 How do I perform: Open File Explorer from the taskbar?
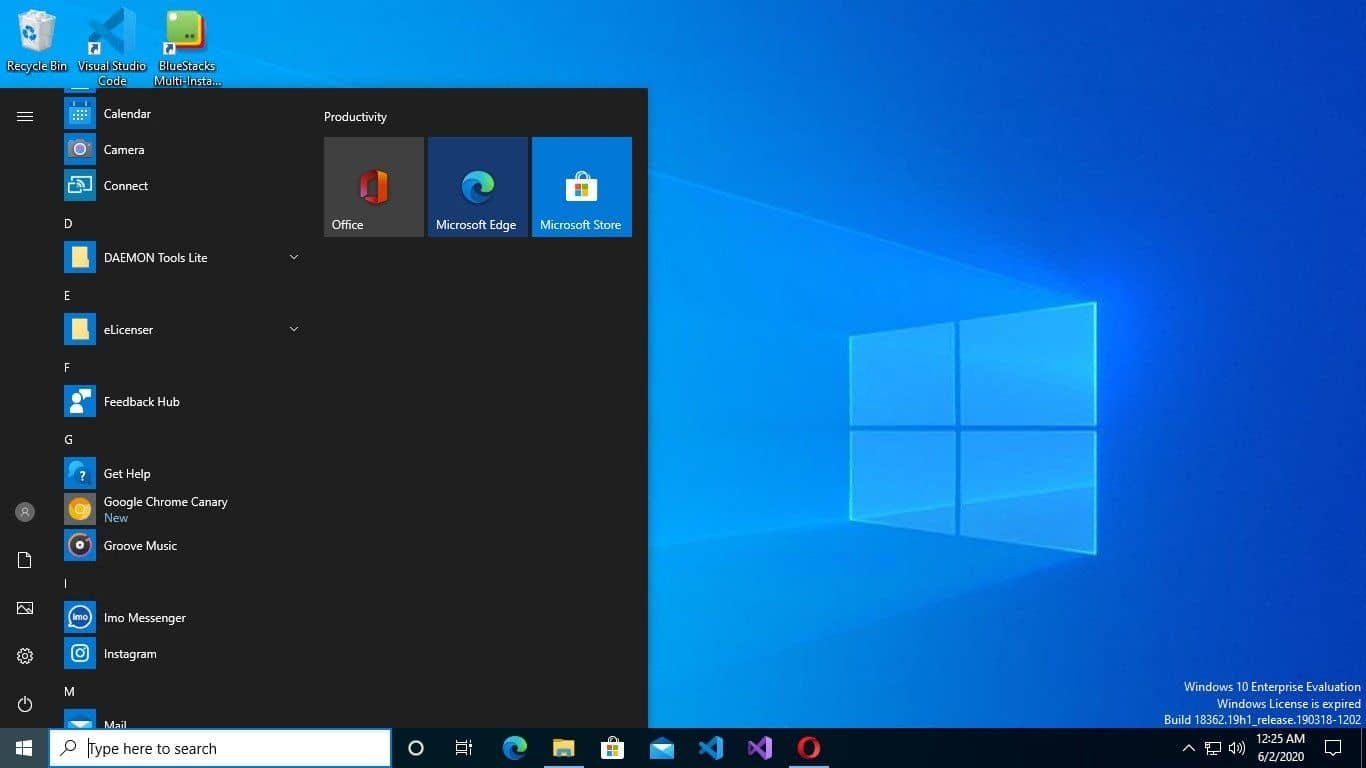point(564,748)
